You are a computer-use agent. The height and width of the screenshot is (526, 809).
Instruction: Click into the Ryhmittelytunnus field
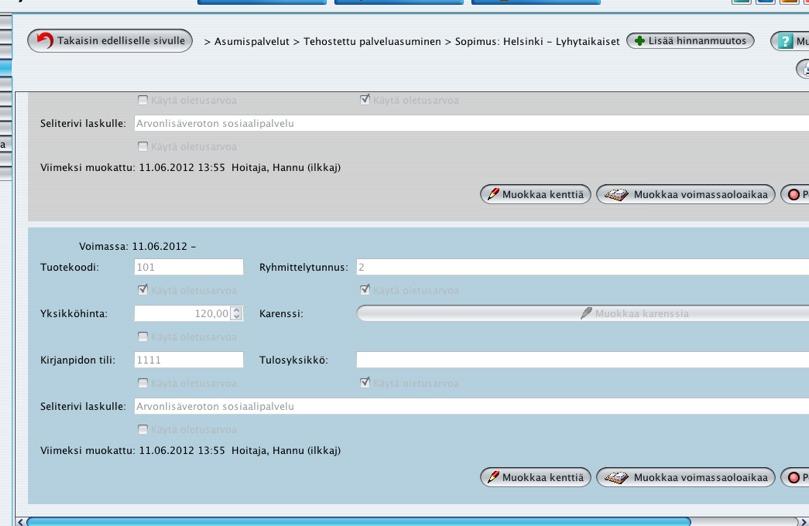[x=583, y=267]
